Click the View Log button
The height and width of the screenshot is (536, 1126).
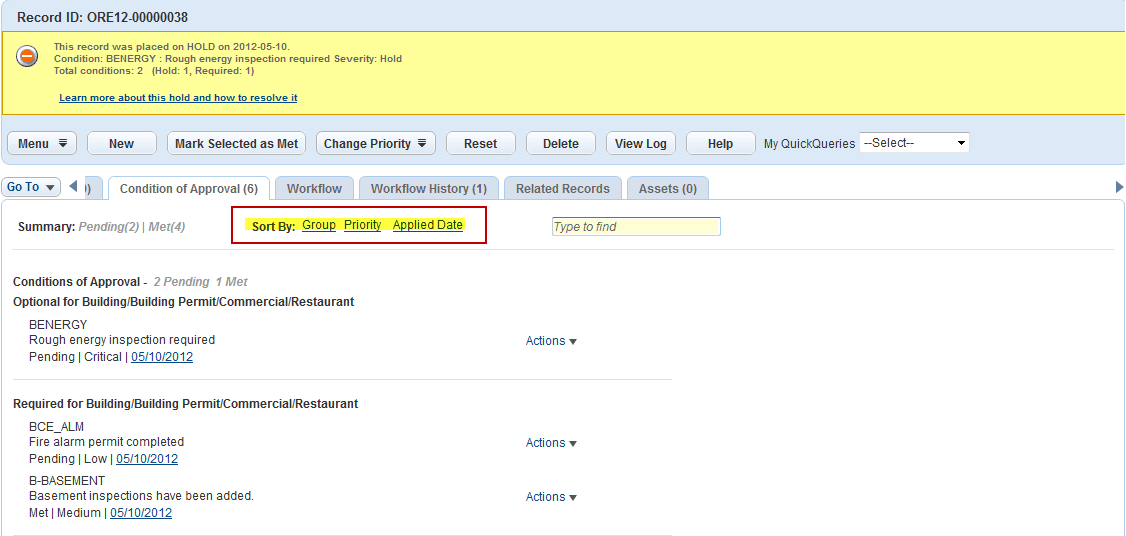pos(640,144)
